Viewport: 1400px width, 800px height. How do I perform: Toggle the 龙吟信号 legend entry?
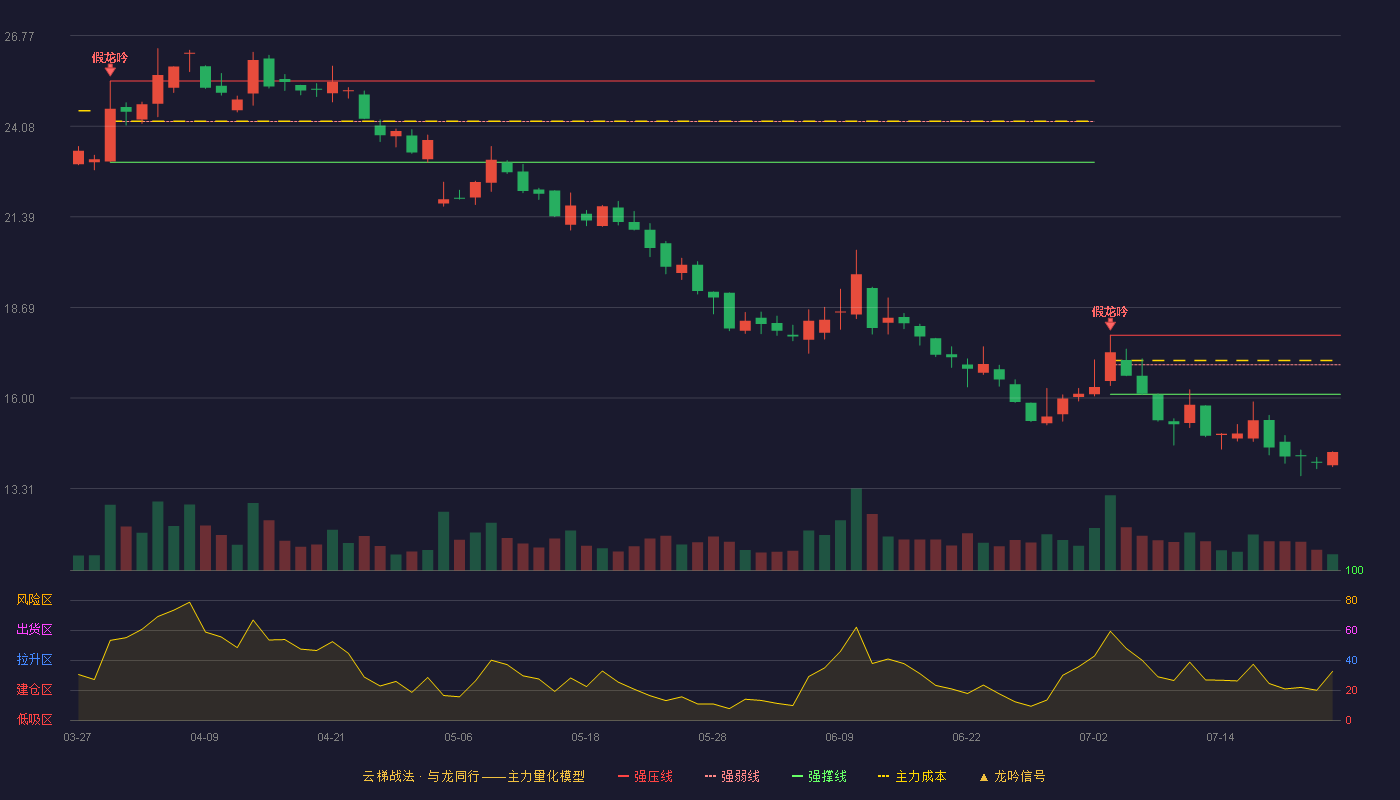tap(1012, 776)
